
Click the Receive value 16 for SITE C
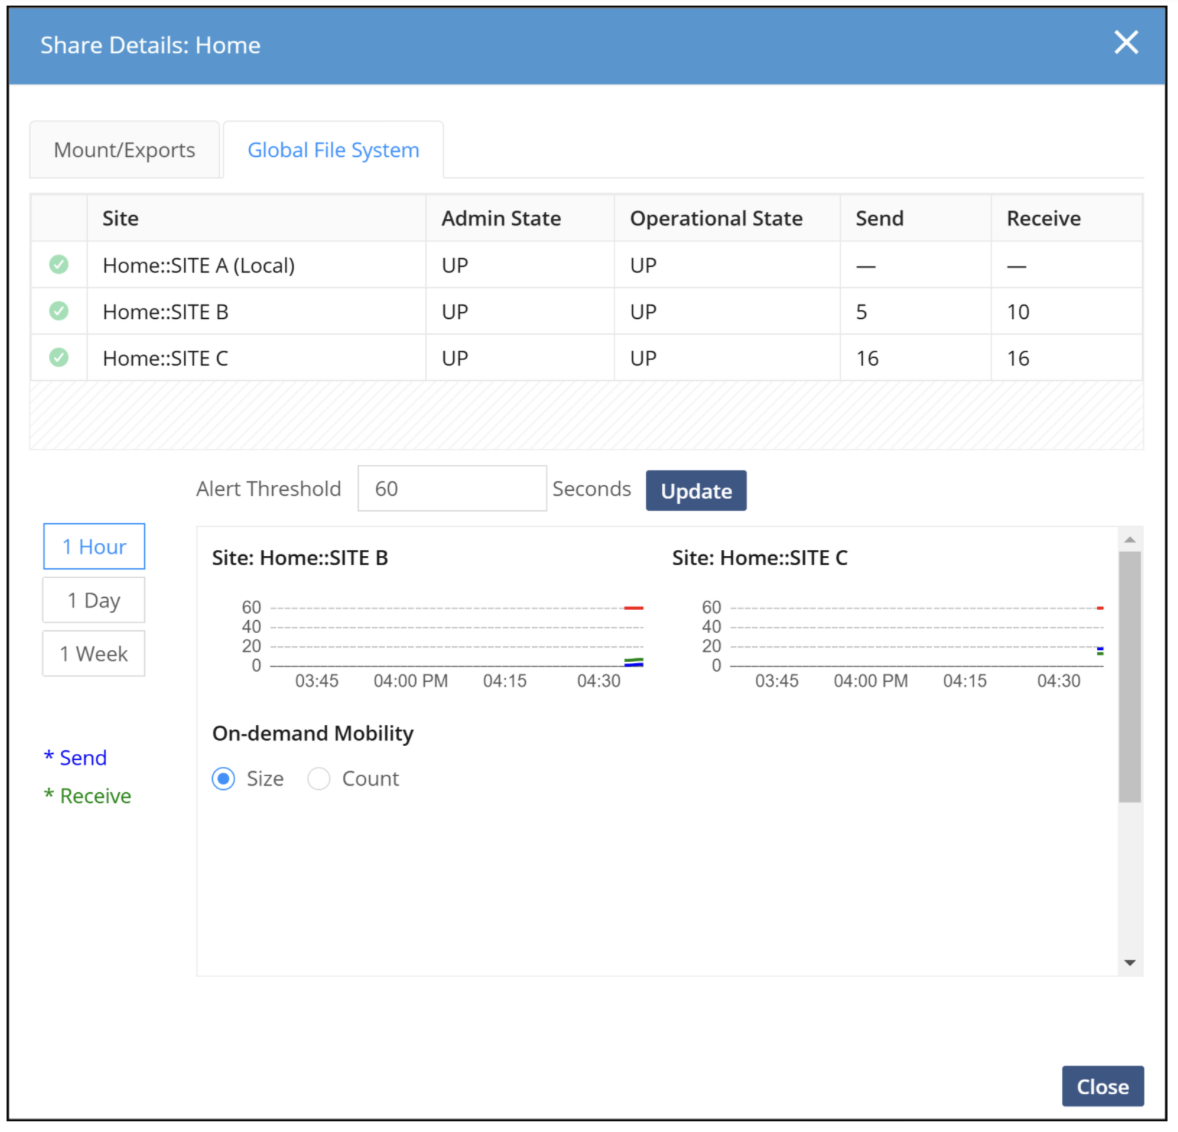[x=1018, y=358]
